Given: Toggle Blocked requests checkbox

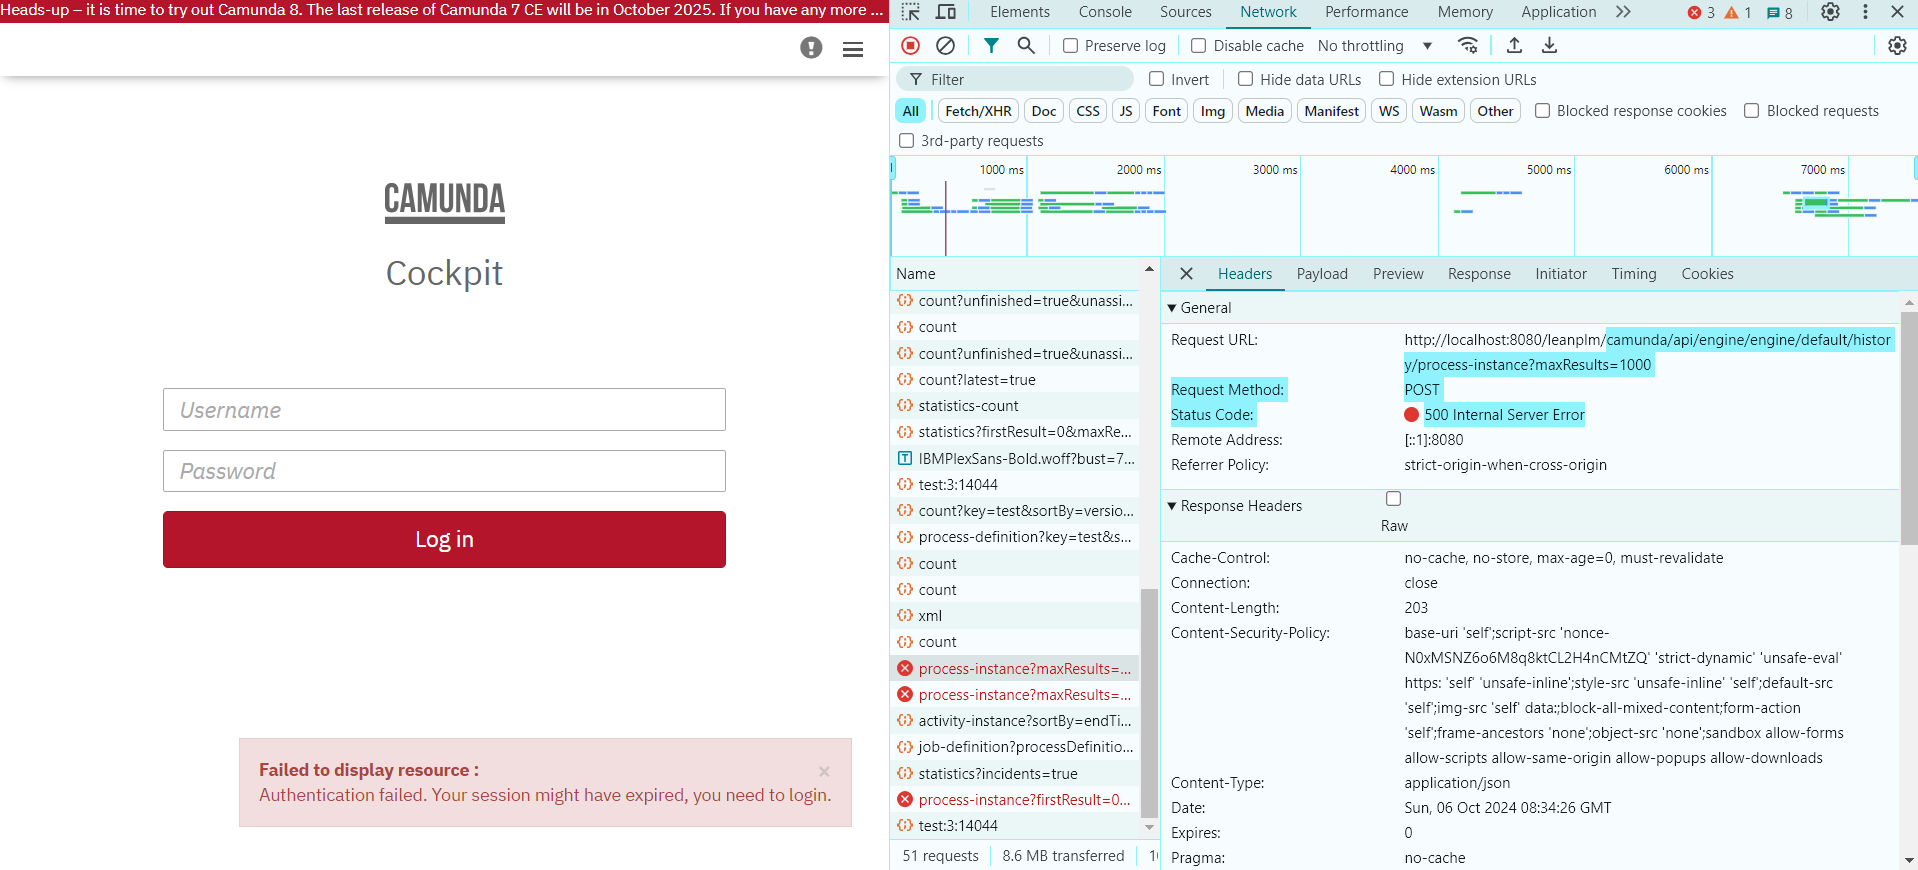Looking at the screenshot, I should [x=1751, y=110].
